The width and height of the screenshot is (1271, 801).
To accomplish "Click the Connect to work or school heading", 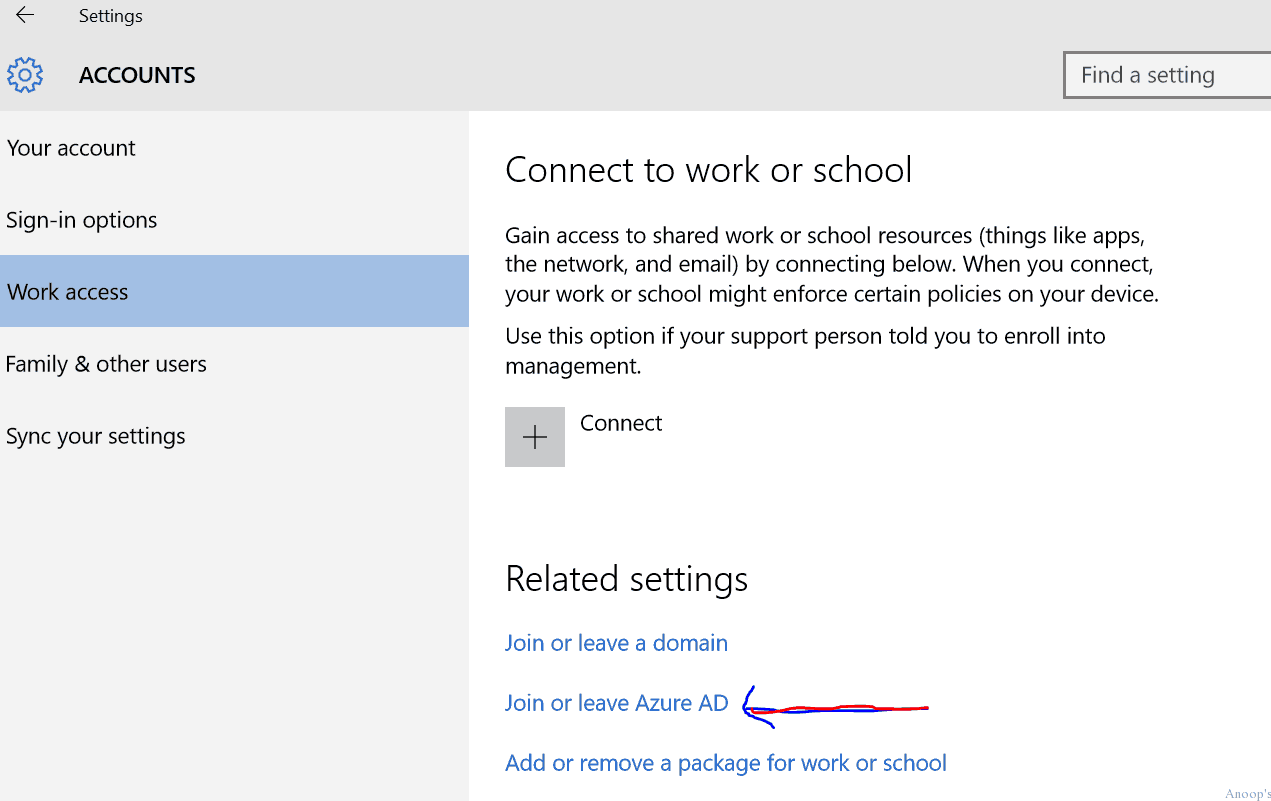I will pos(709,169).
